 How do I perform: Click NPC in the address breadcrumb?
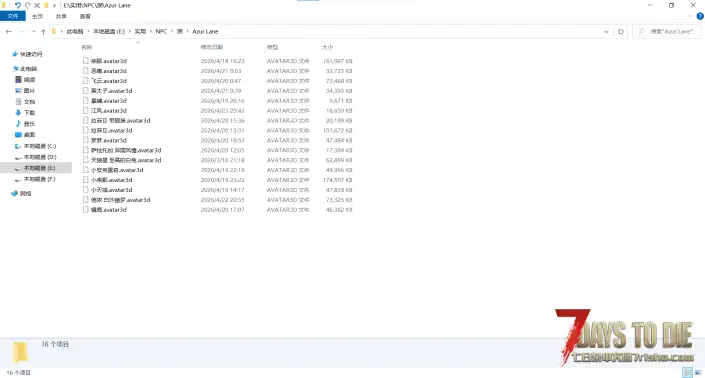point(161,31)
